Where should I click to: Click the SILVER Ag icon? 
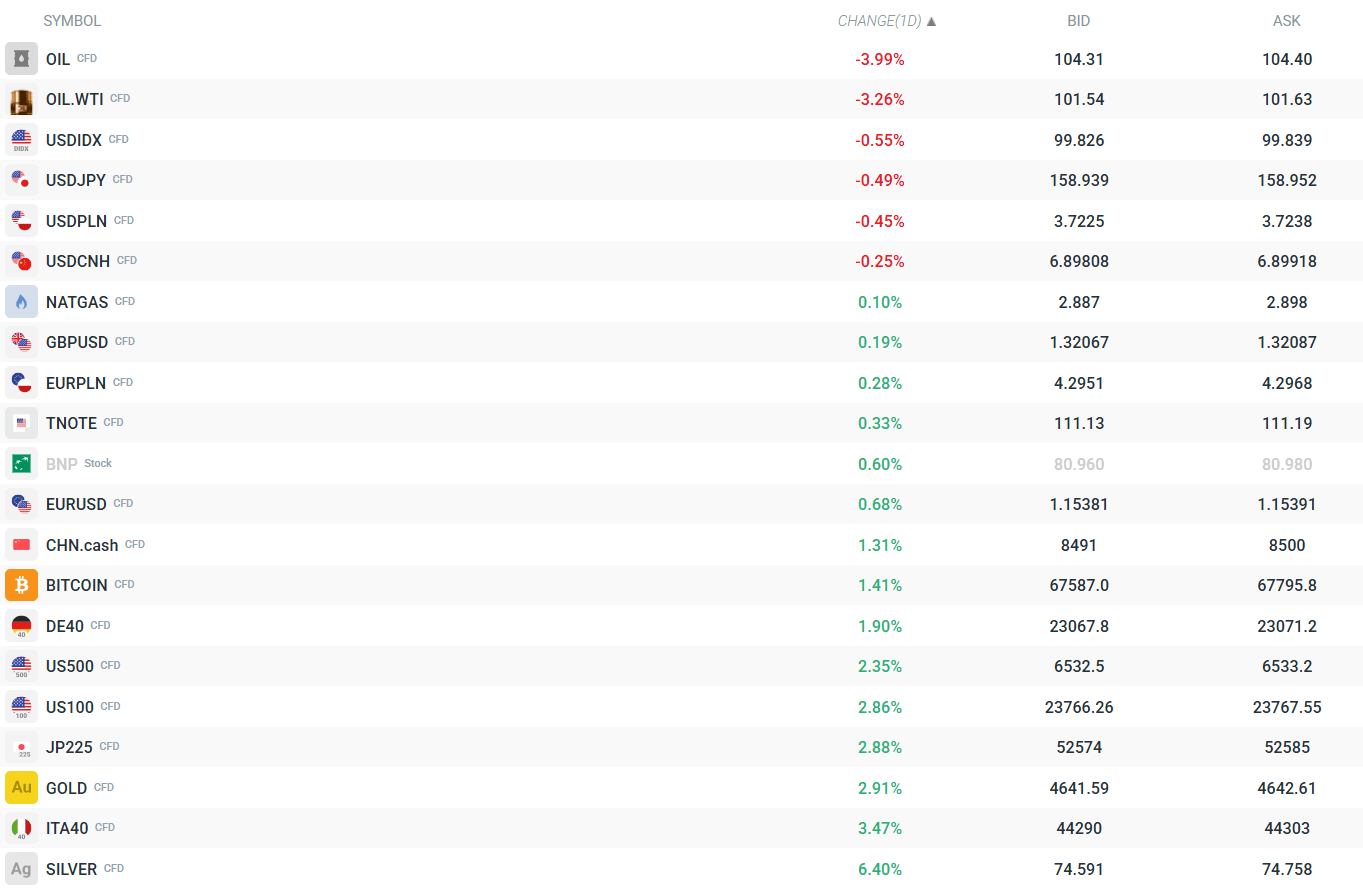point(21,869)
